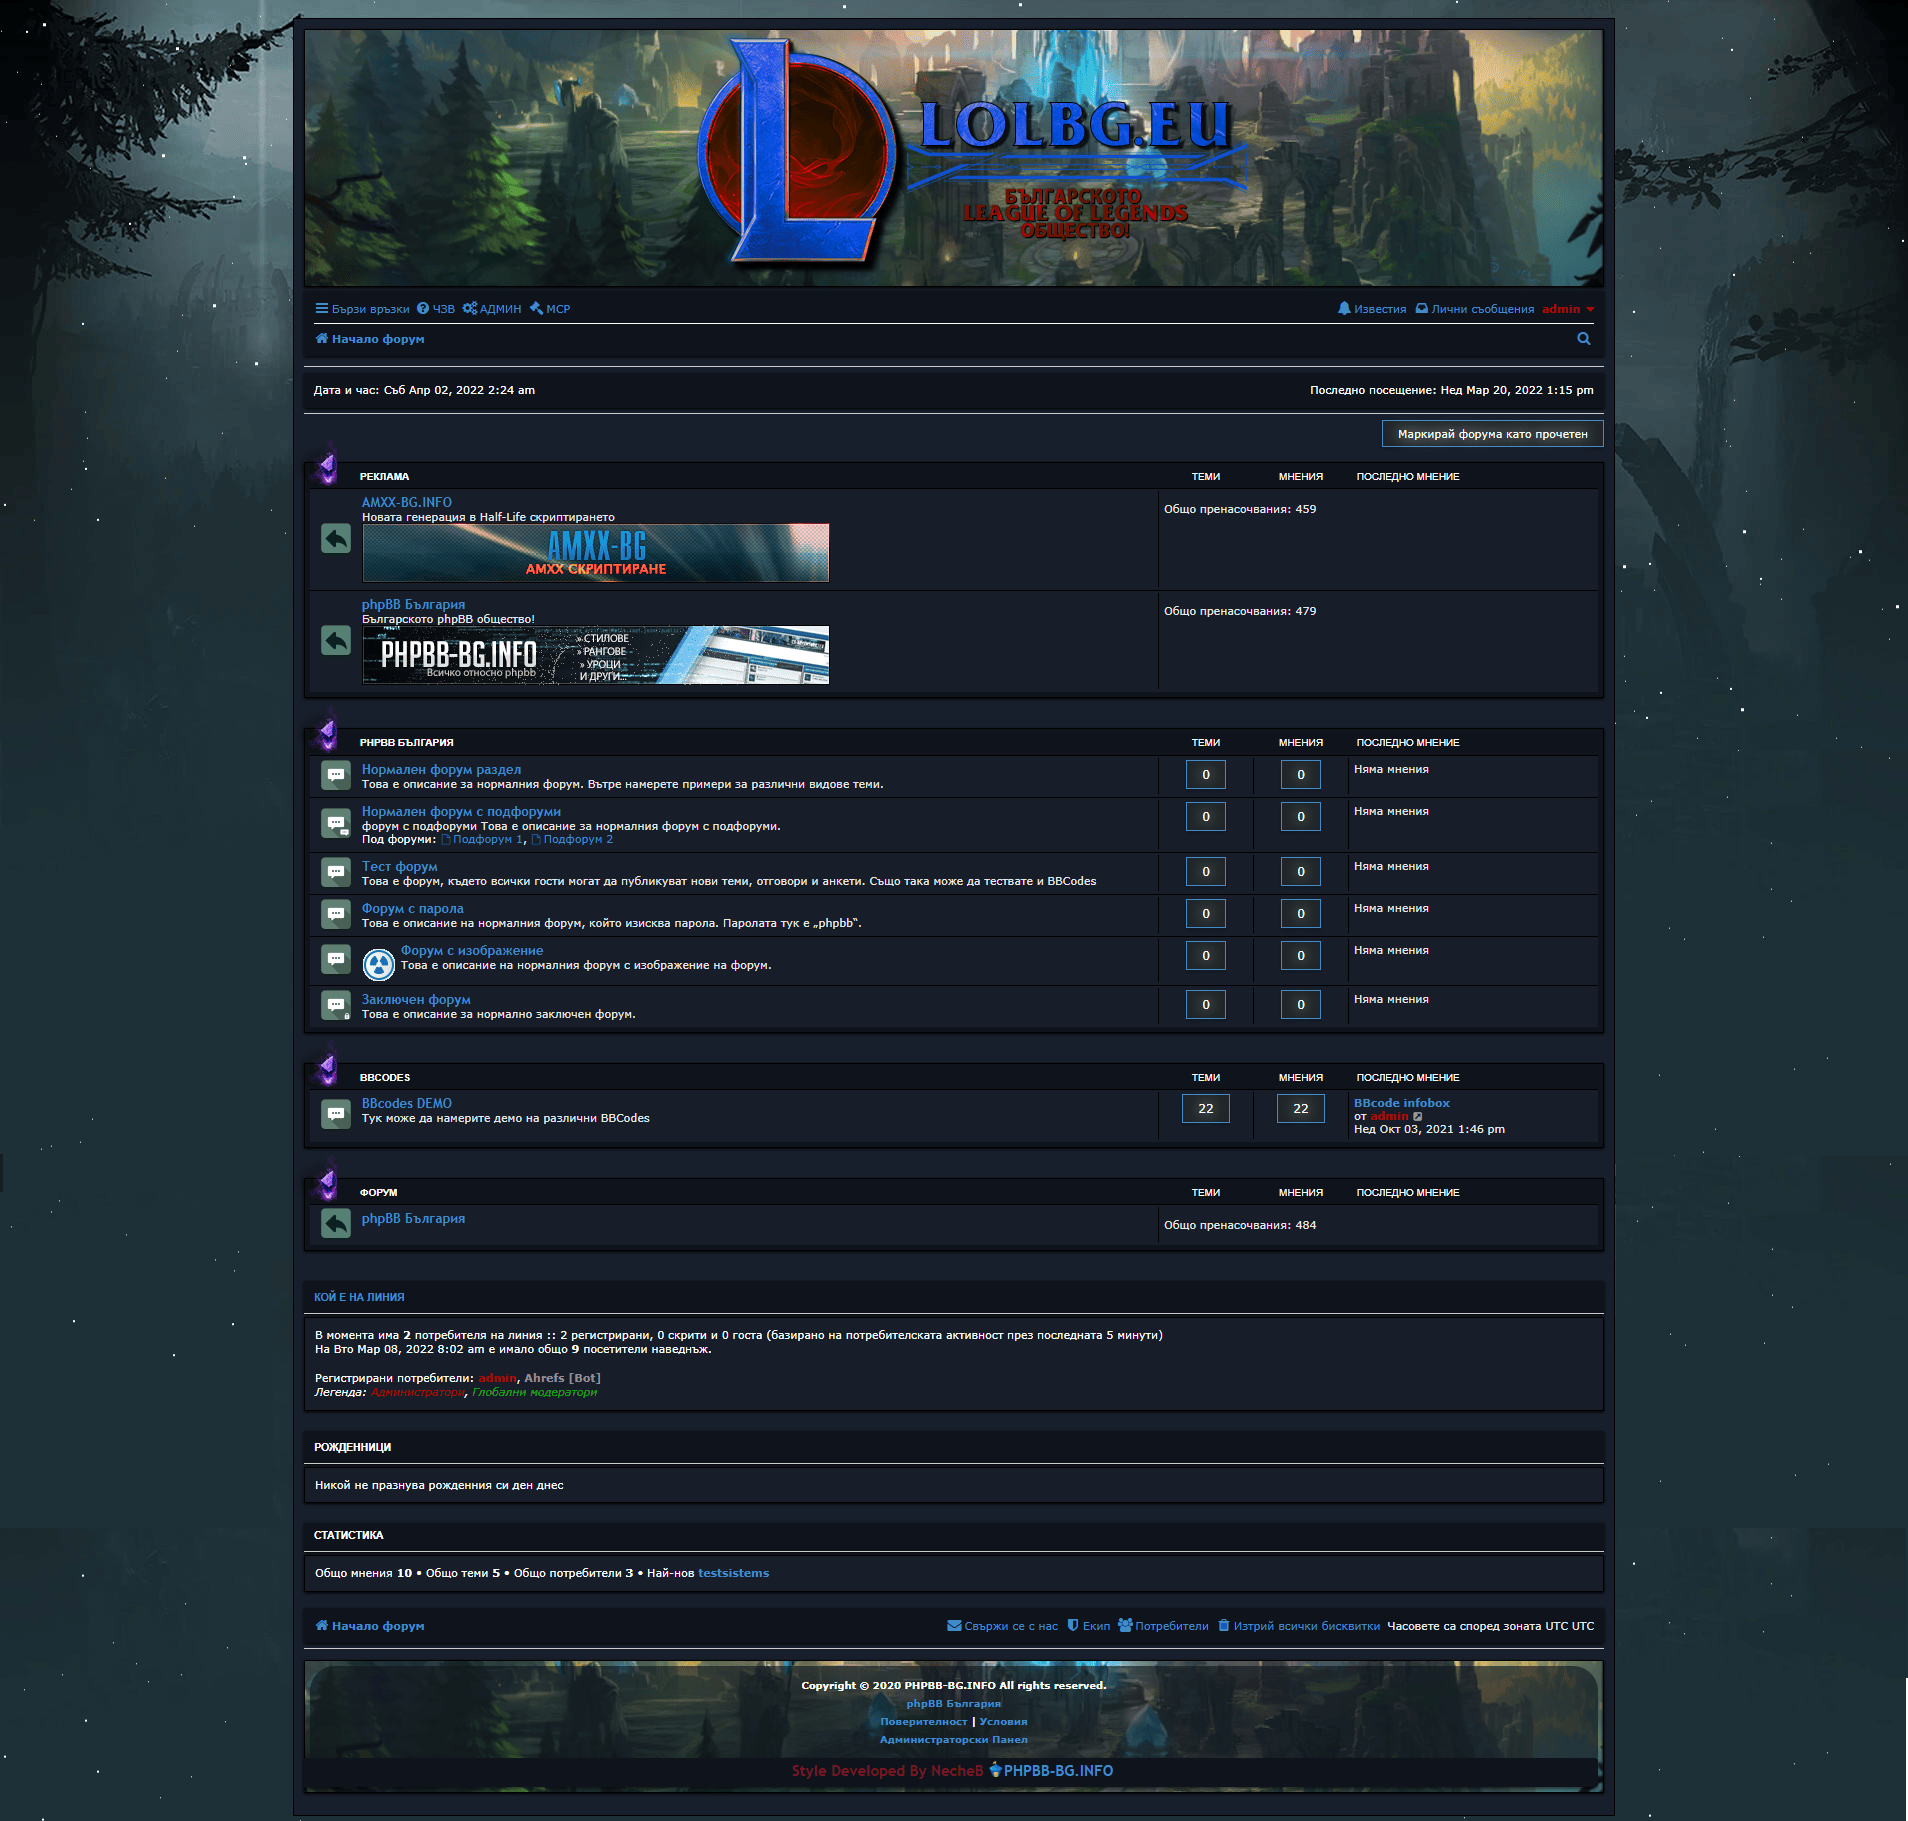Open phpBB България link in Форум section
The height and width of the screenshot is (1821, 1908).
pos(413,1218)
